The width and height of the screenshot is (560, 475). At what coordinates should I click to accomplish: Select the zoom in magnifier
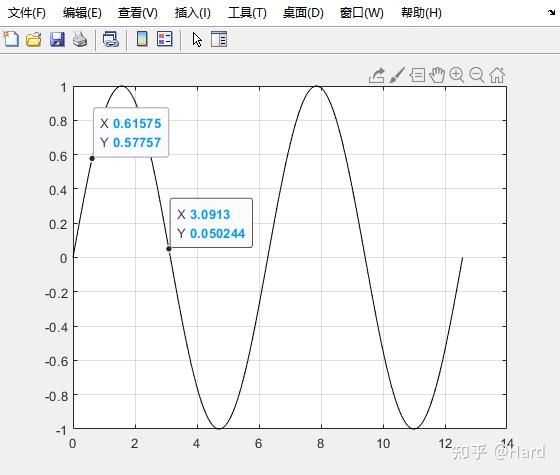tap(457, 75)
